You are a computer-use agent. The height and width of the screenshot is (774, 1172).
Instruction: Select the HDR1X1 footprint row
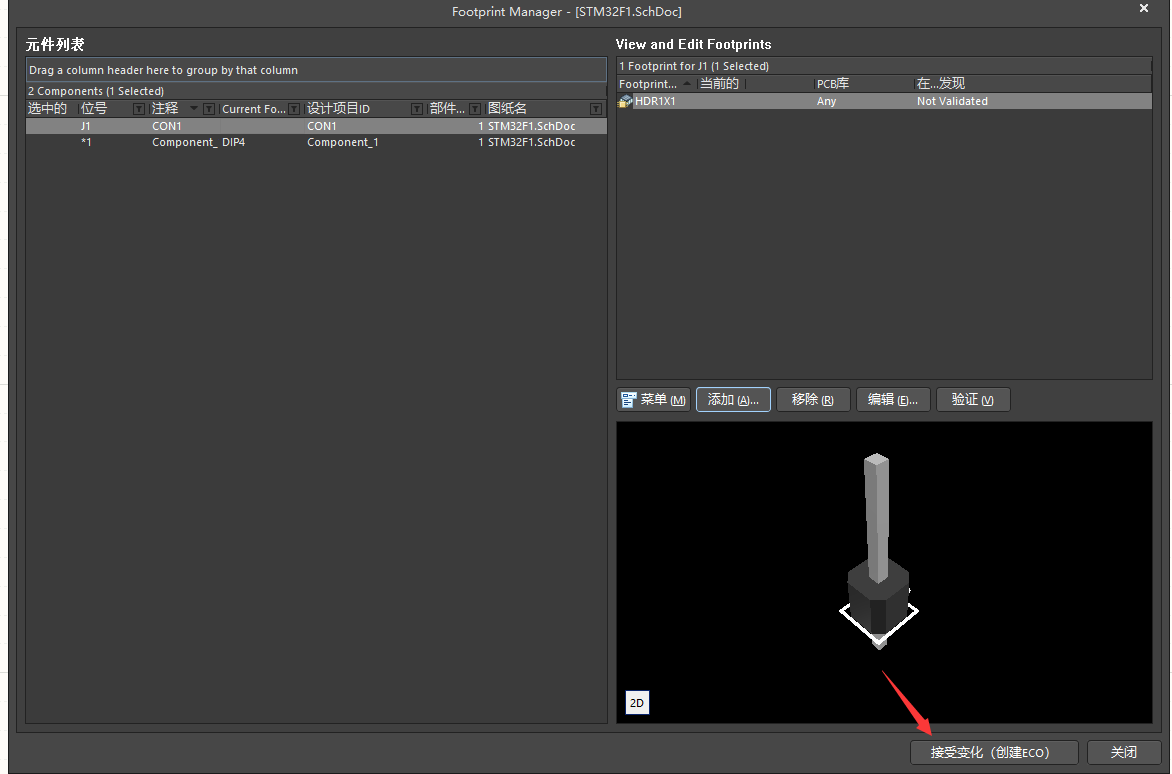(884, 101)
